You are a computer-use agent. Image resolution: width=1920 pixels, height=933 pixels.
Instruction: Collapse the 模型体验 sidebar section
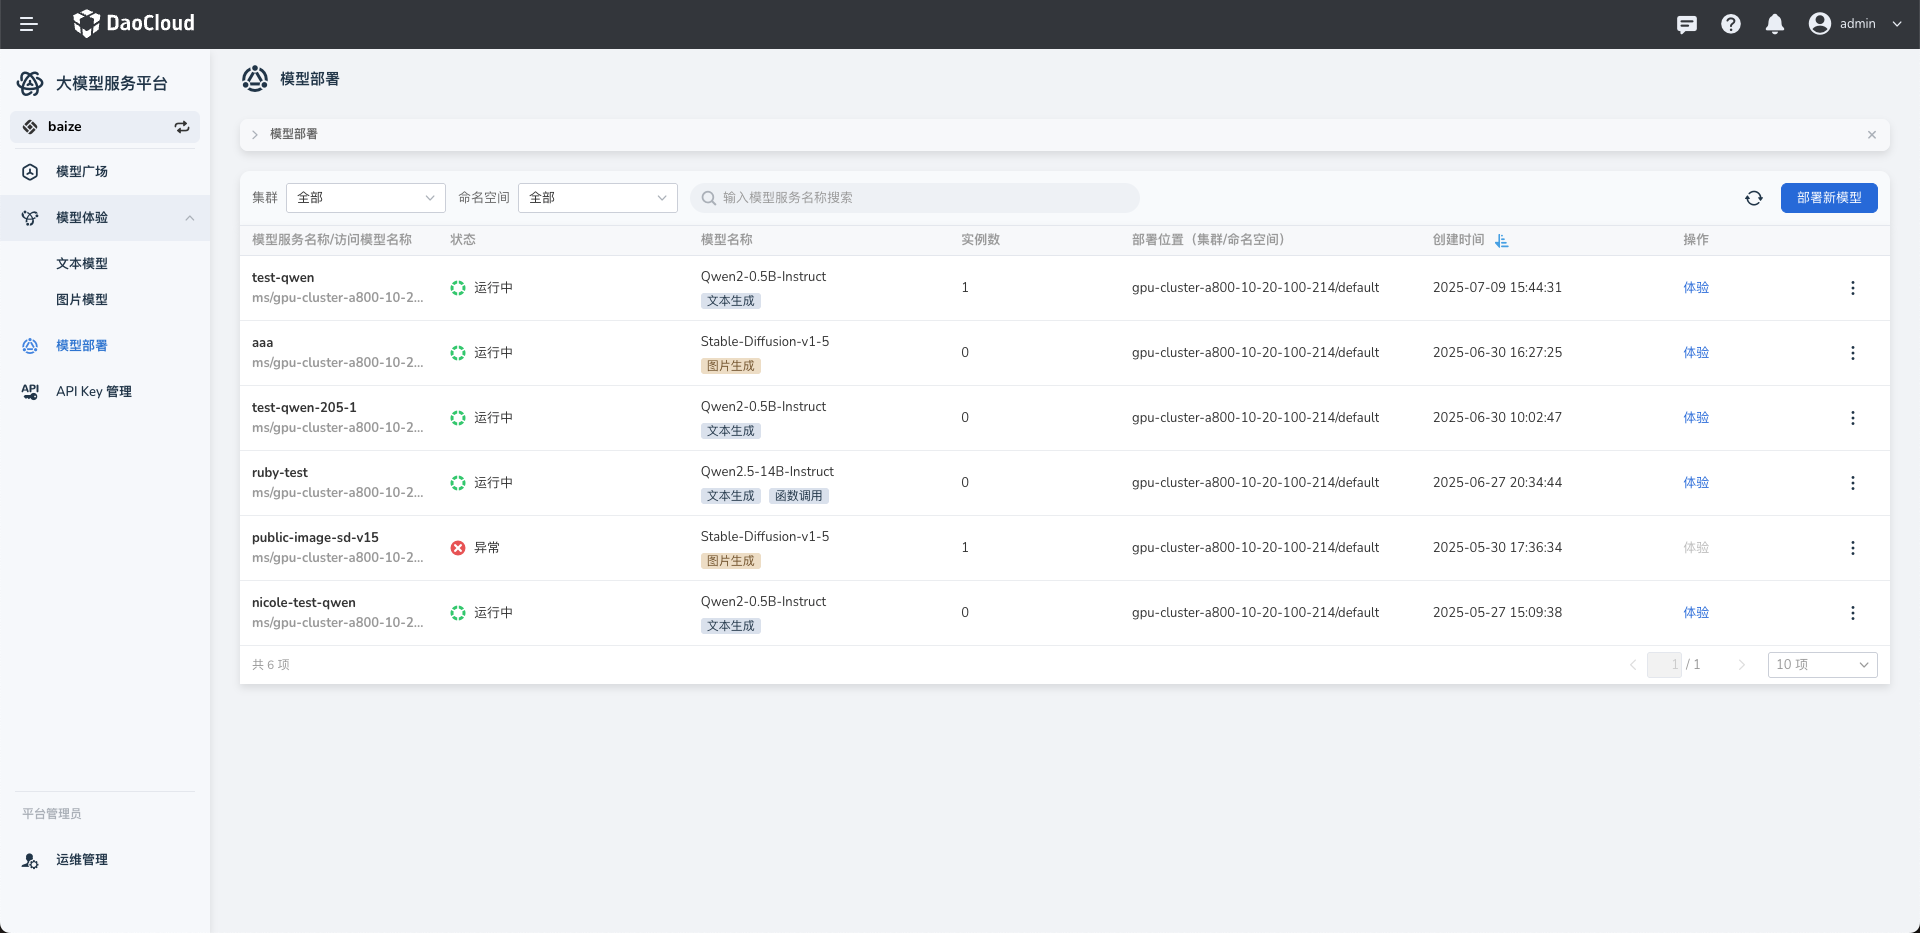click(x=189, y=218)
